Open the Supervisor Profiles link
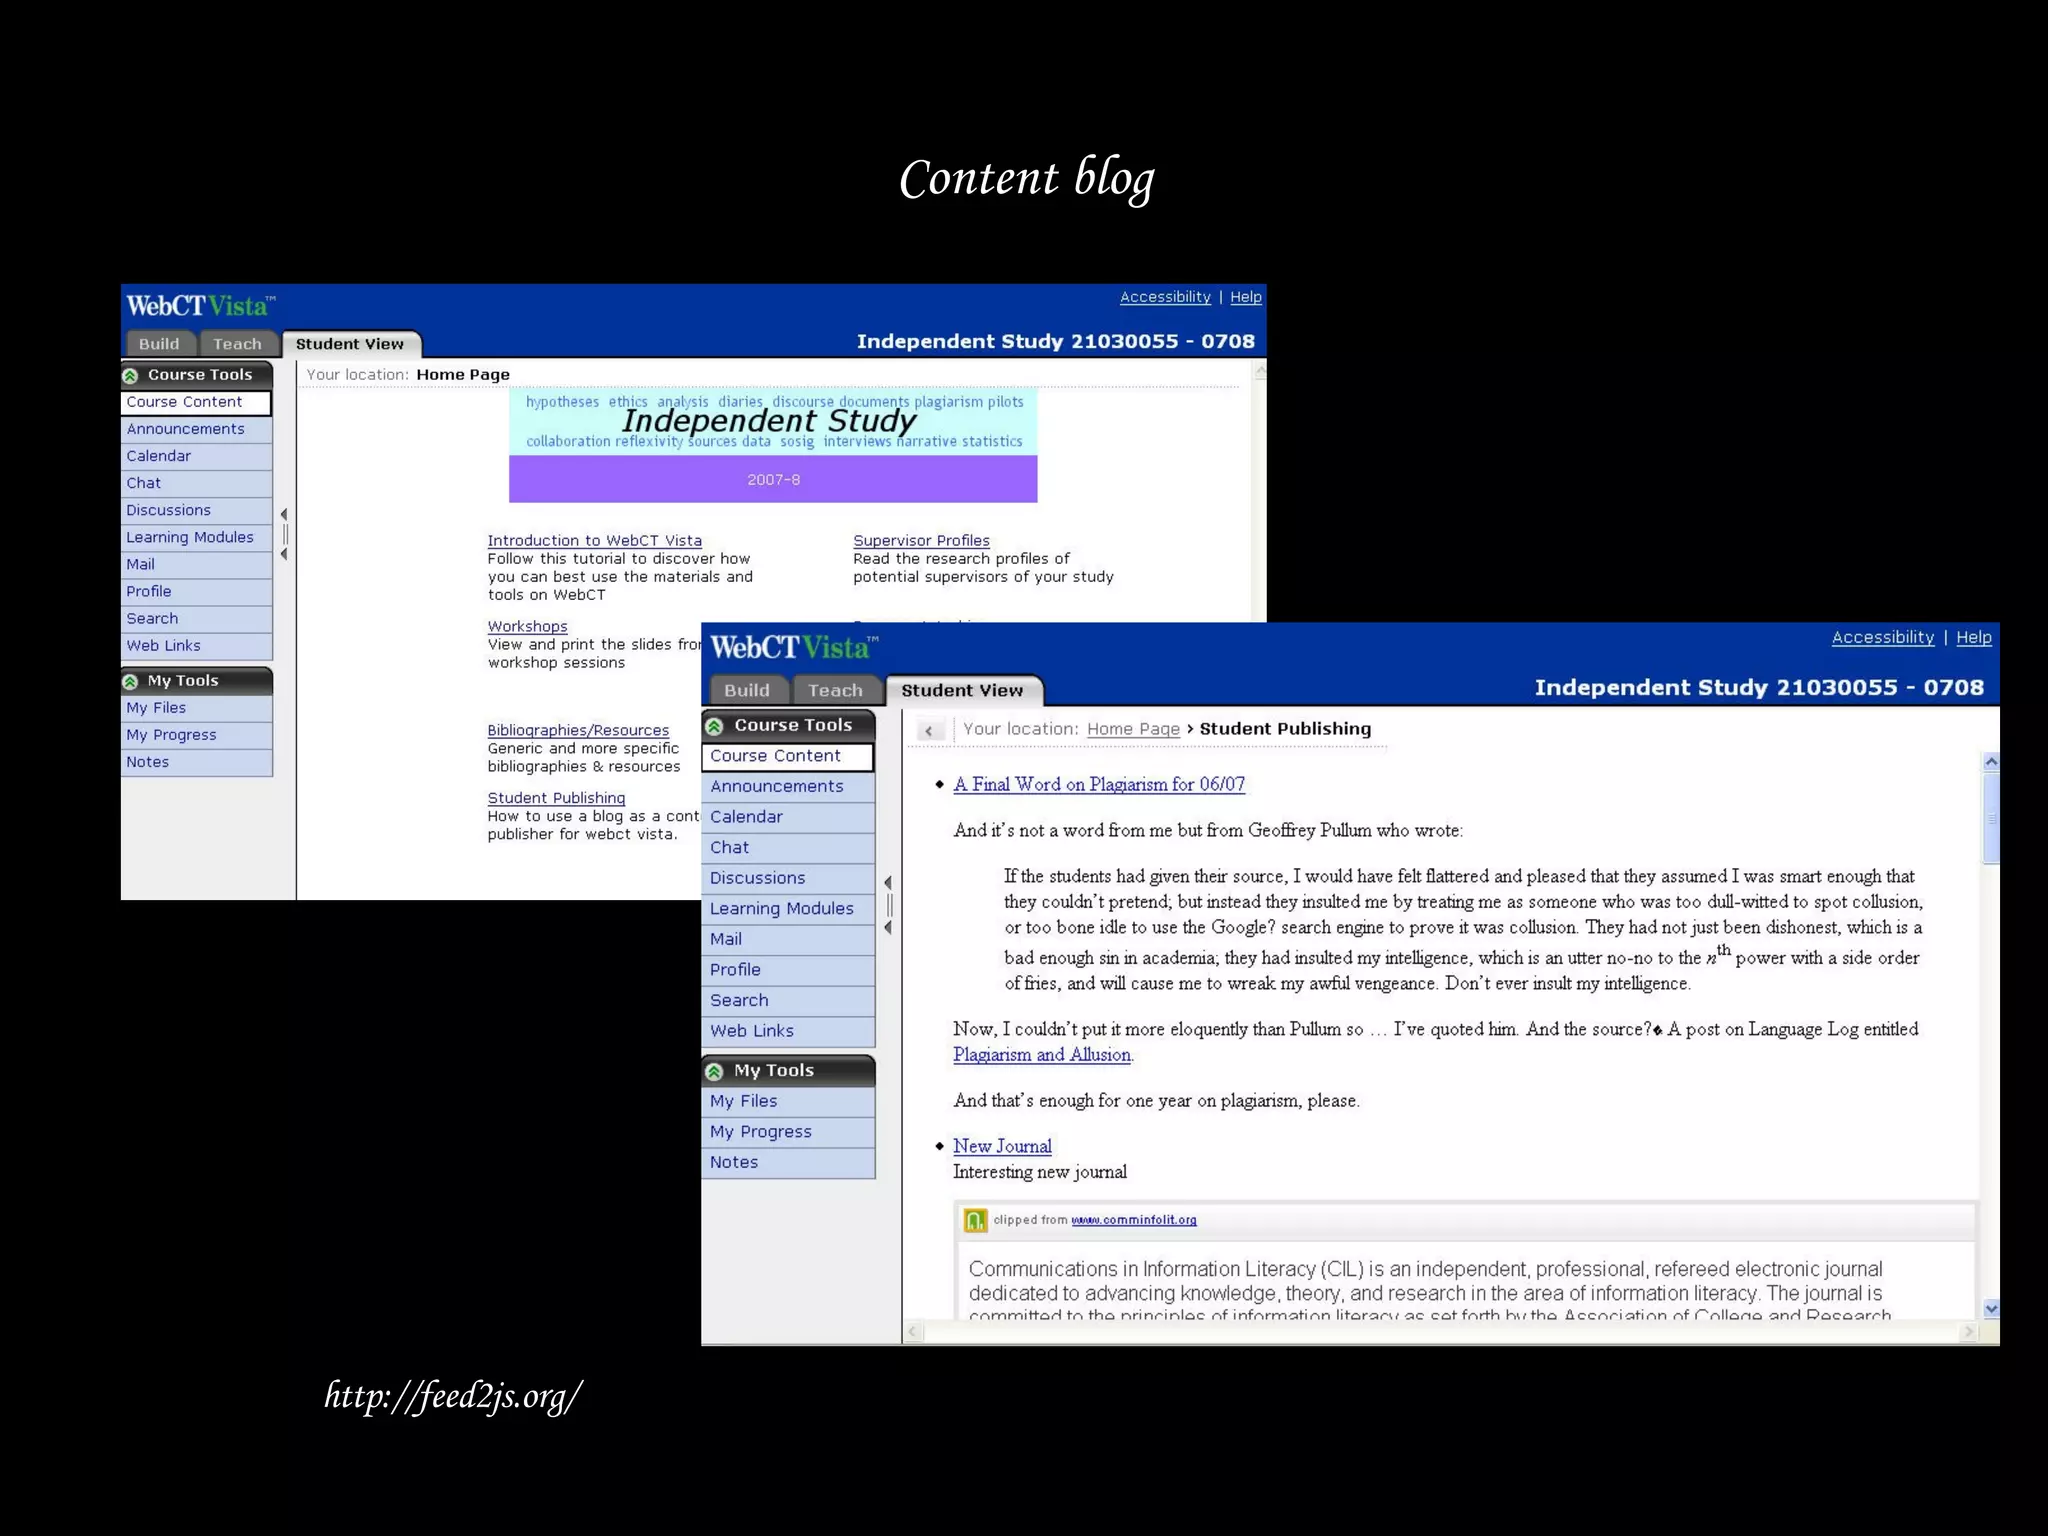Viewport: 2048px width, 1536px height. click(920, 540)
